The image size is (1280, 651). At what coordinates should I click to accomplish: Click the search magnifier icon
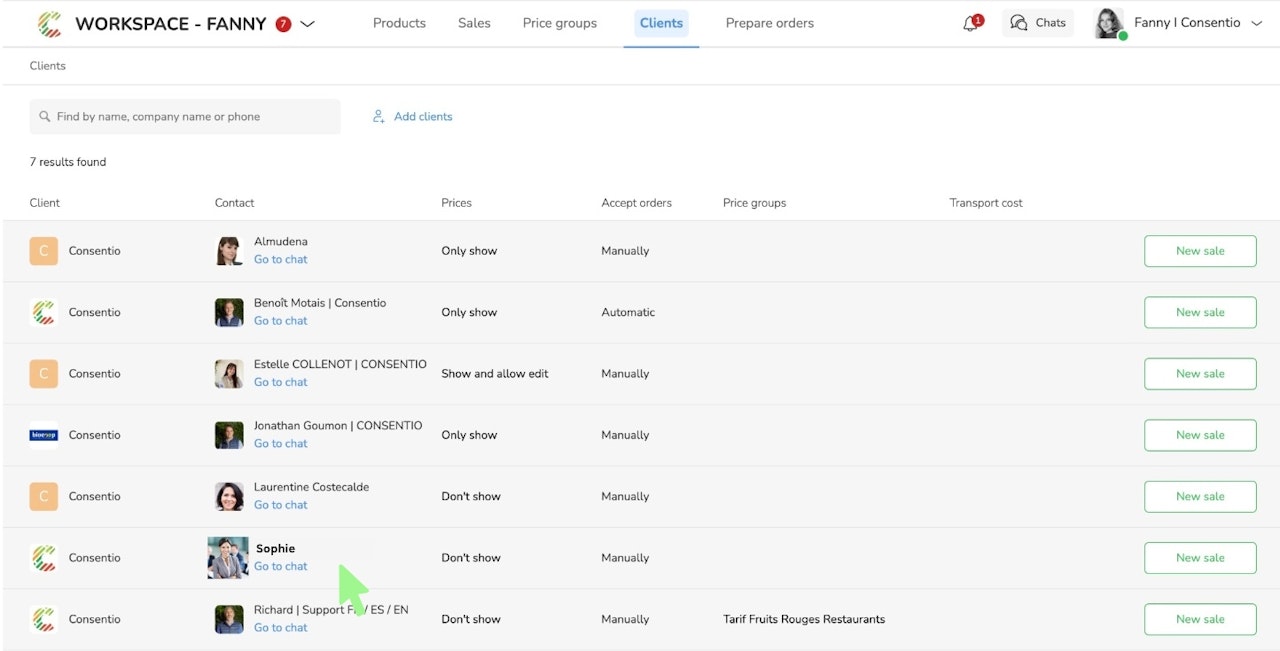pos(45,117)
